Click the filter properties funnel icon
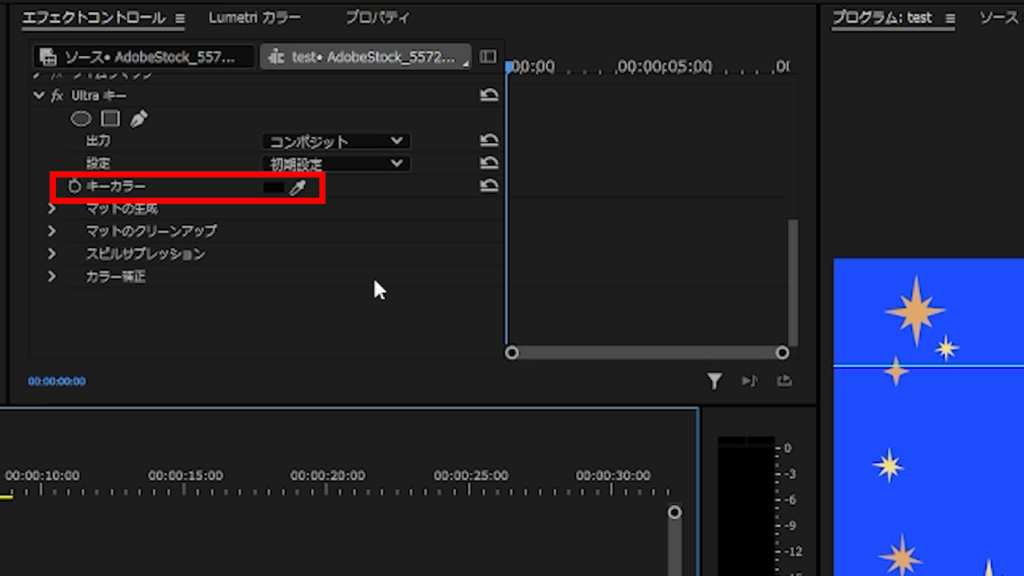Viewport: 1024px width, 576px height. pyautogui.click(x=714, y=381)
